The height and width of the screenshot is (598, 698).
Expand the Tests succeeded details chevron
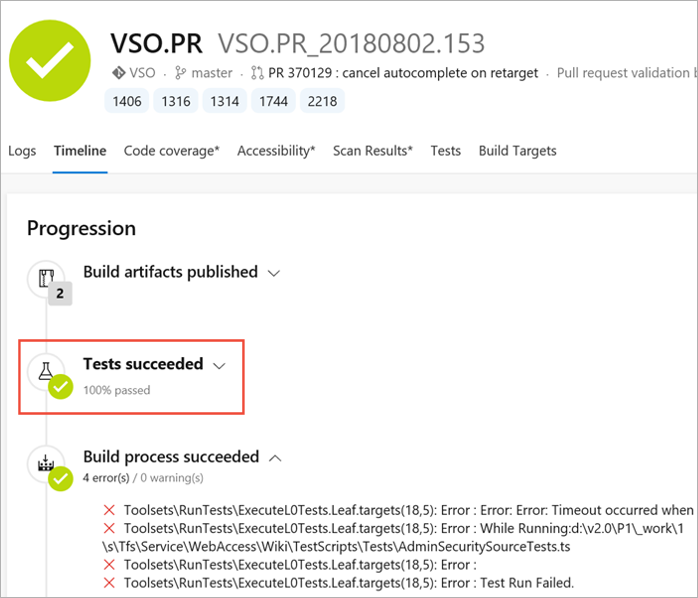coord(220,365)
